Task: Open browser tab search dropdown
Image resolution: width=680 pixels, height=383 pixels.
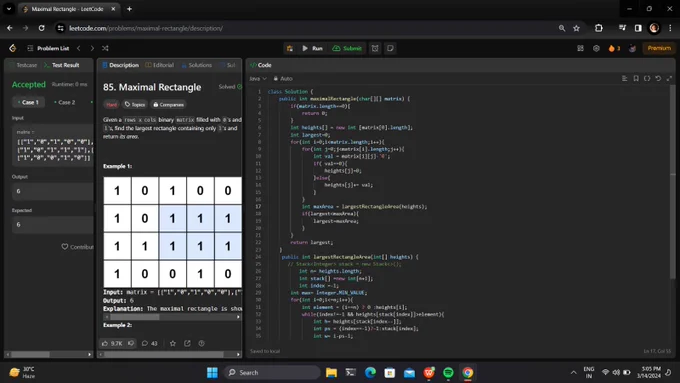Action: tap(9, 9)
